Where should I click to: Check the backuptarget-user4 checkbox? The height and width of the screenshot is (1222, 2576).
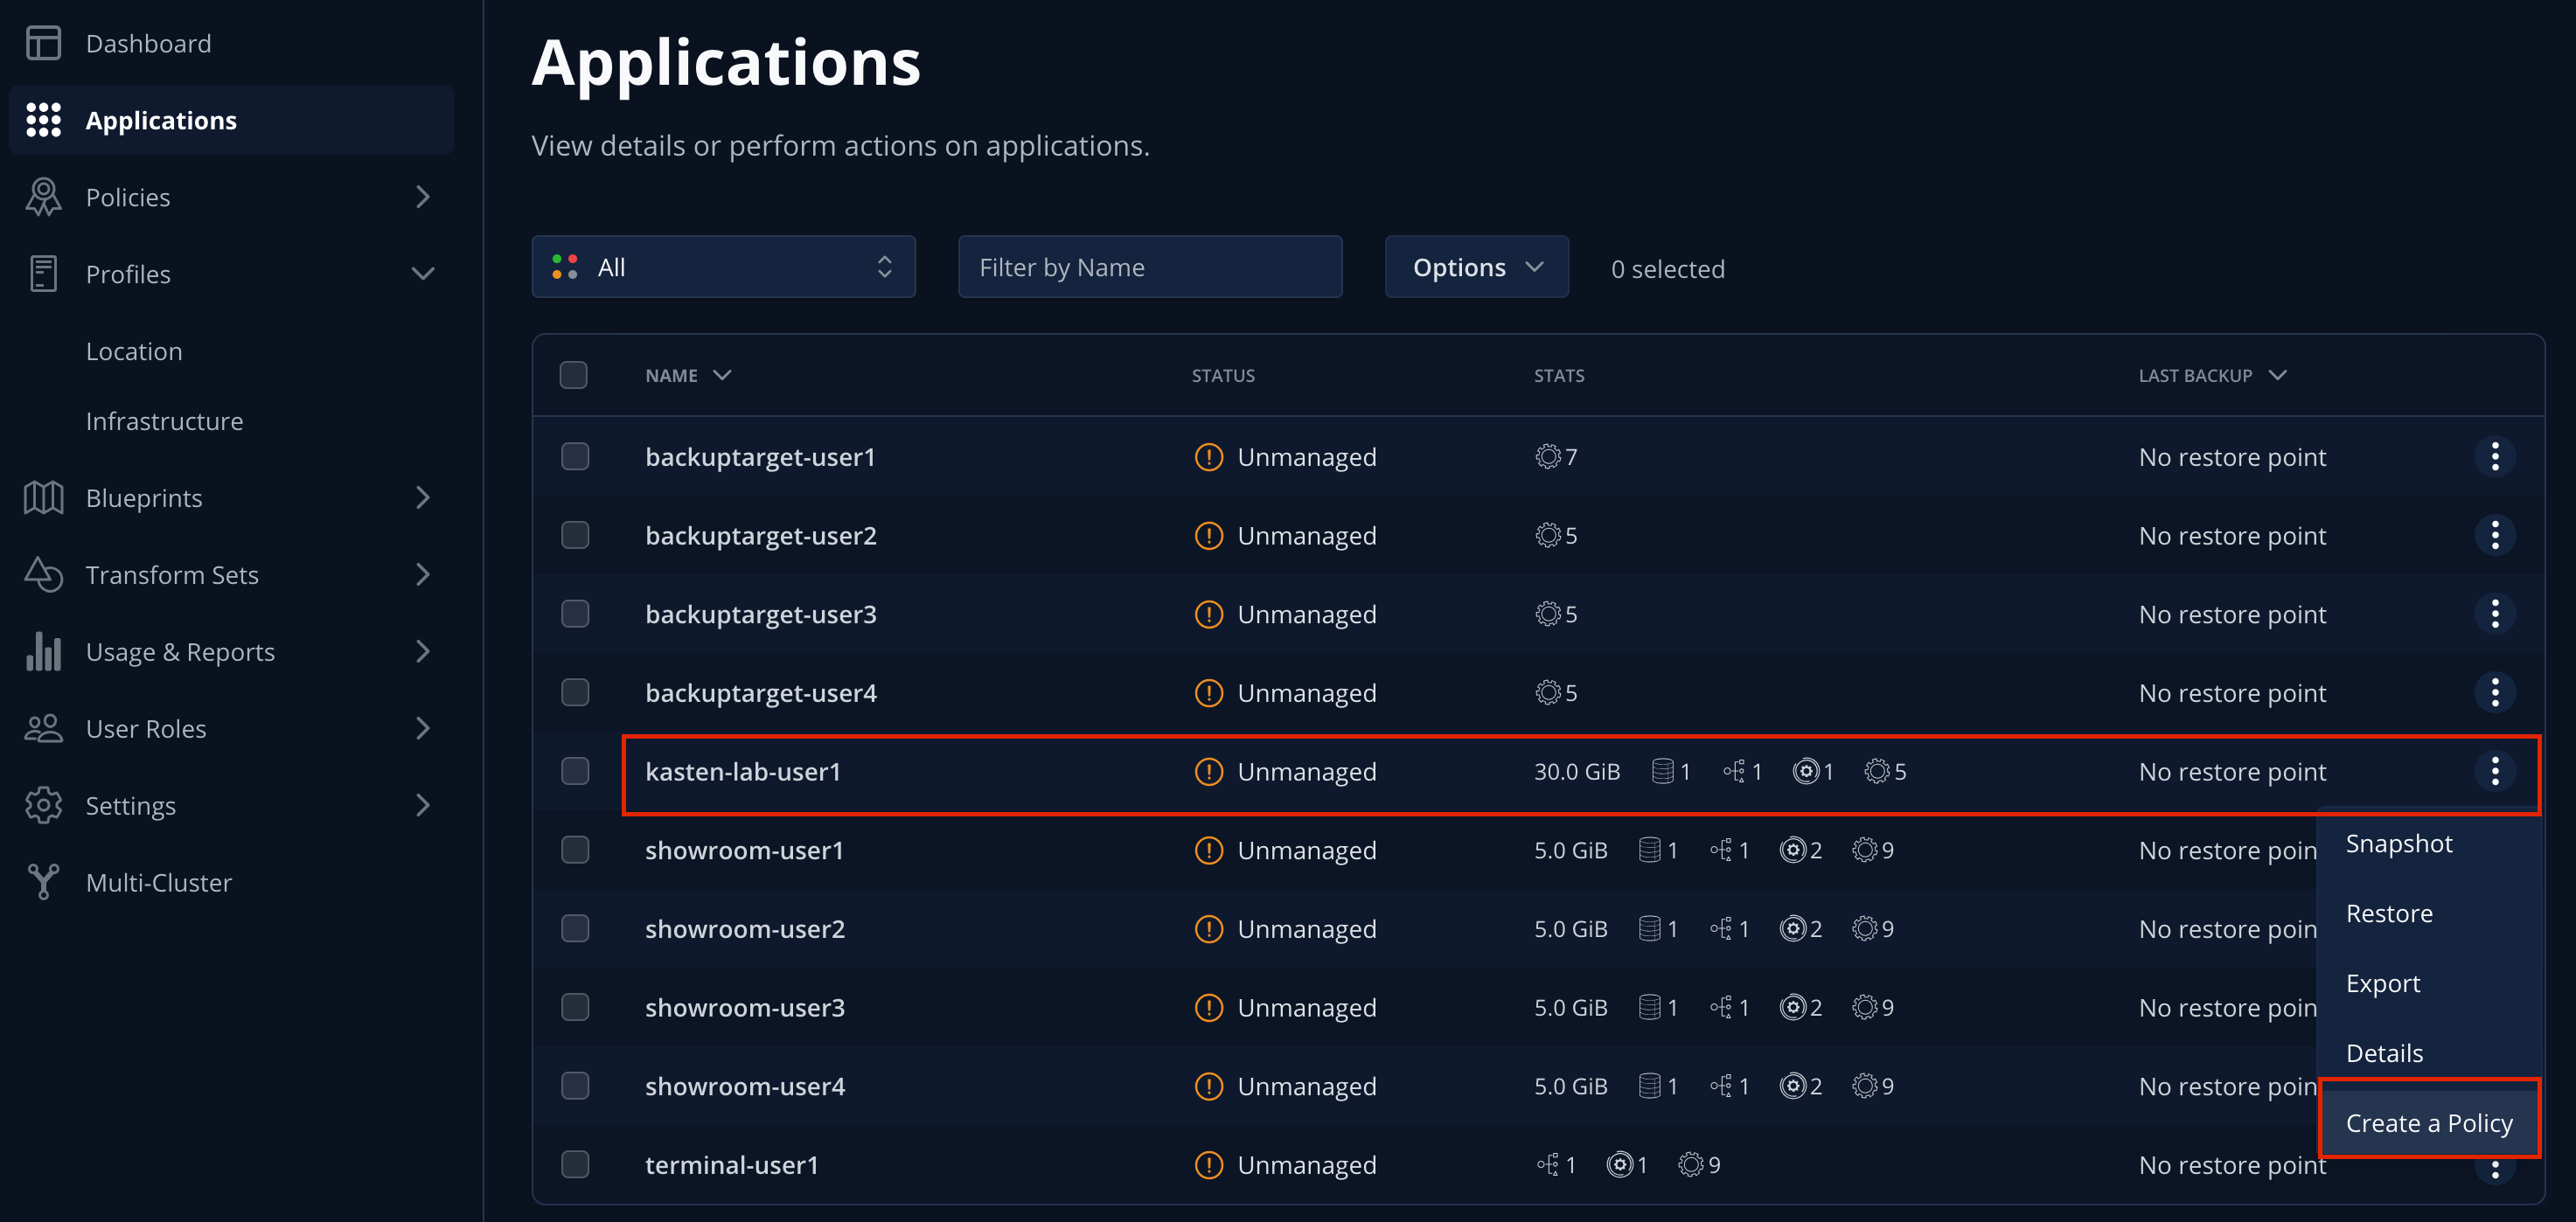[575, 692]
